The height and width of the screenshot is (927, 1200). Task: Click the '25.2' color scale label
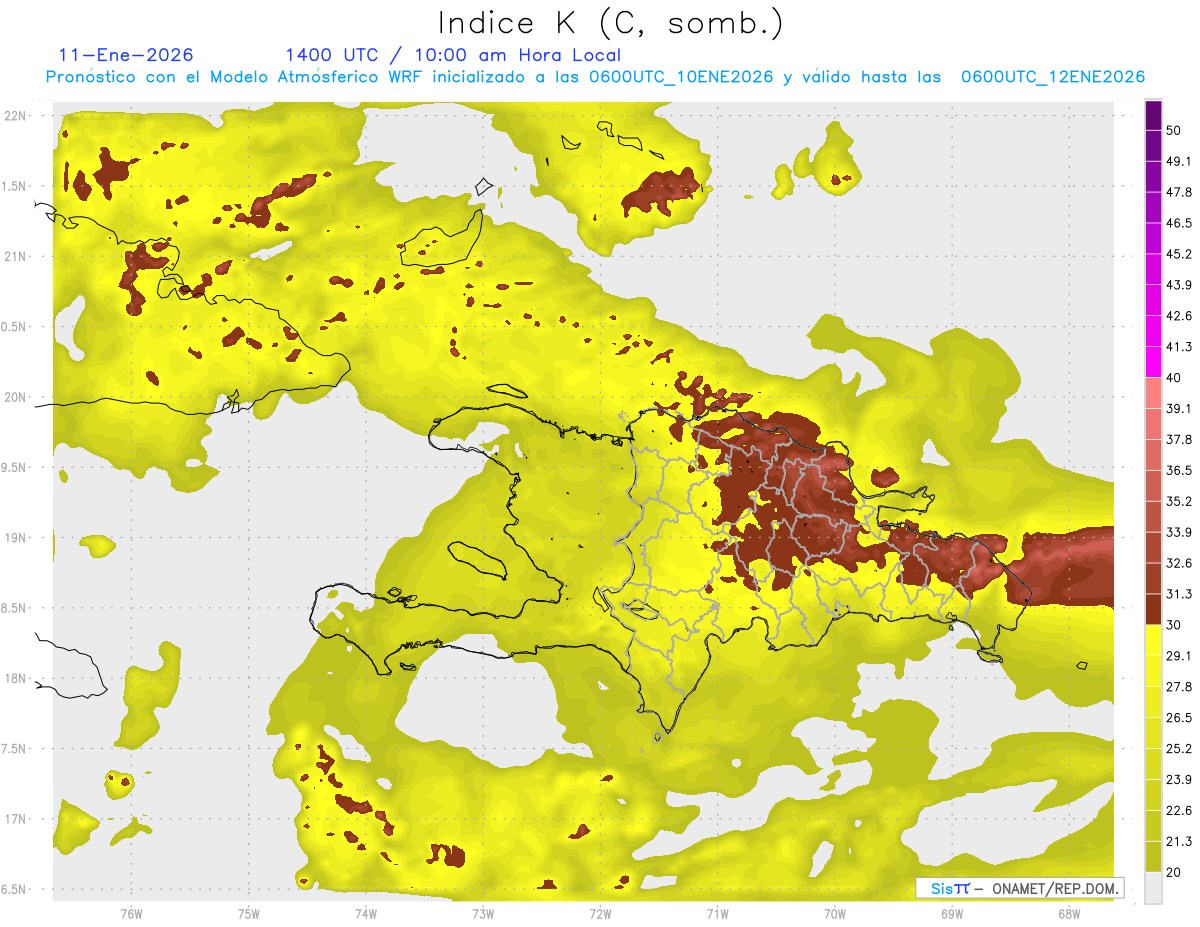pyautogui.click(x=1179, y=749)
